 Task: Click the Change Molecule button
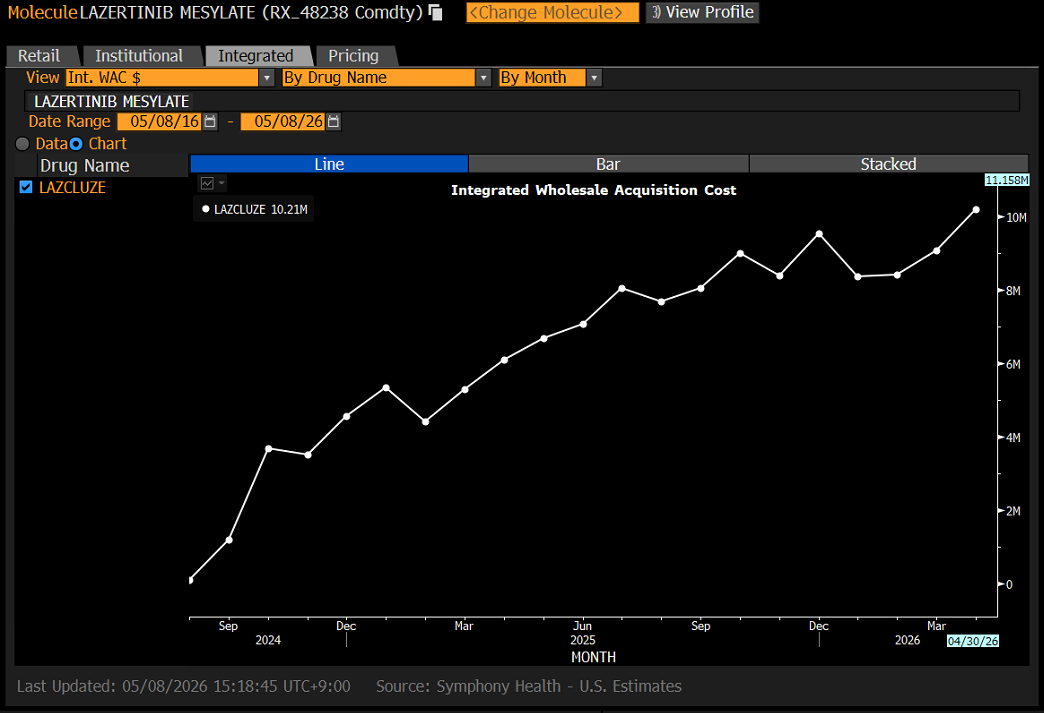552,13
